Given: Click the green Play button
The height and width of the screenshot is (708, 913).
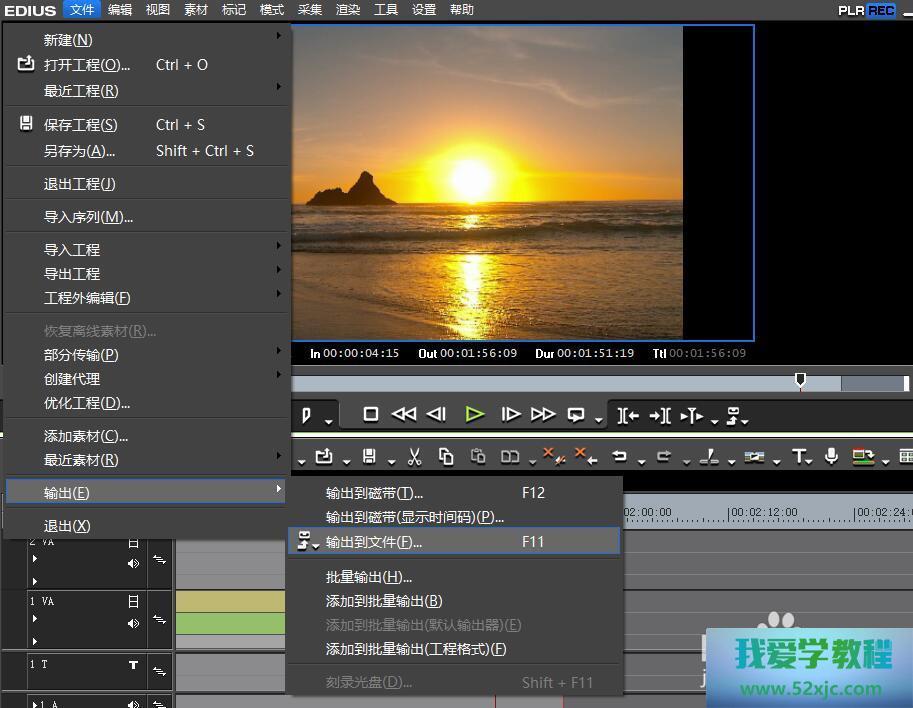Looking at the screenshot, I should pyautogui.click(x=475, y=414).
